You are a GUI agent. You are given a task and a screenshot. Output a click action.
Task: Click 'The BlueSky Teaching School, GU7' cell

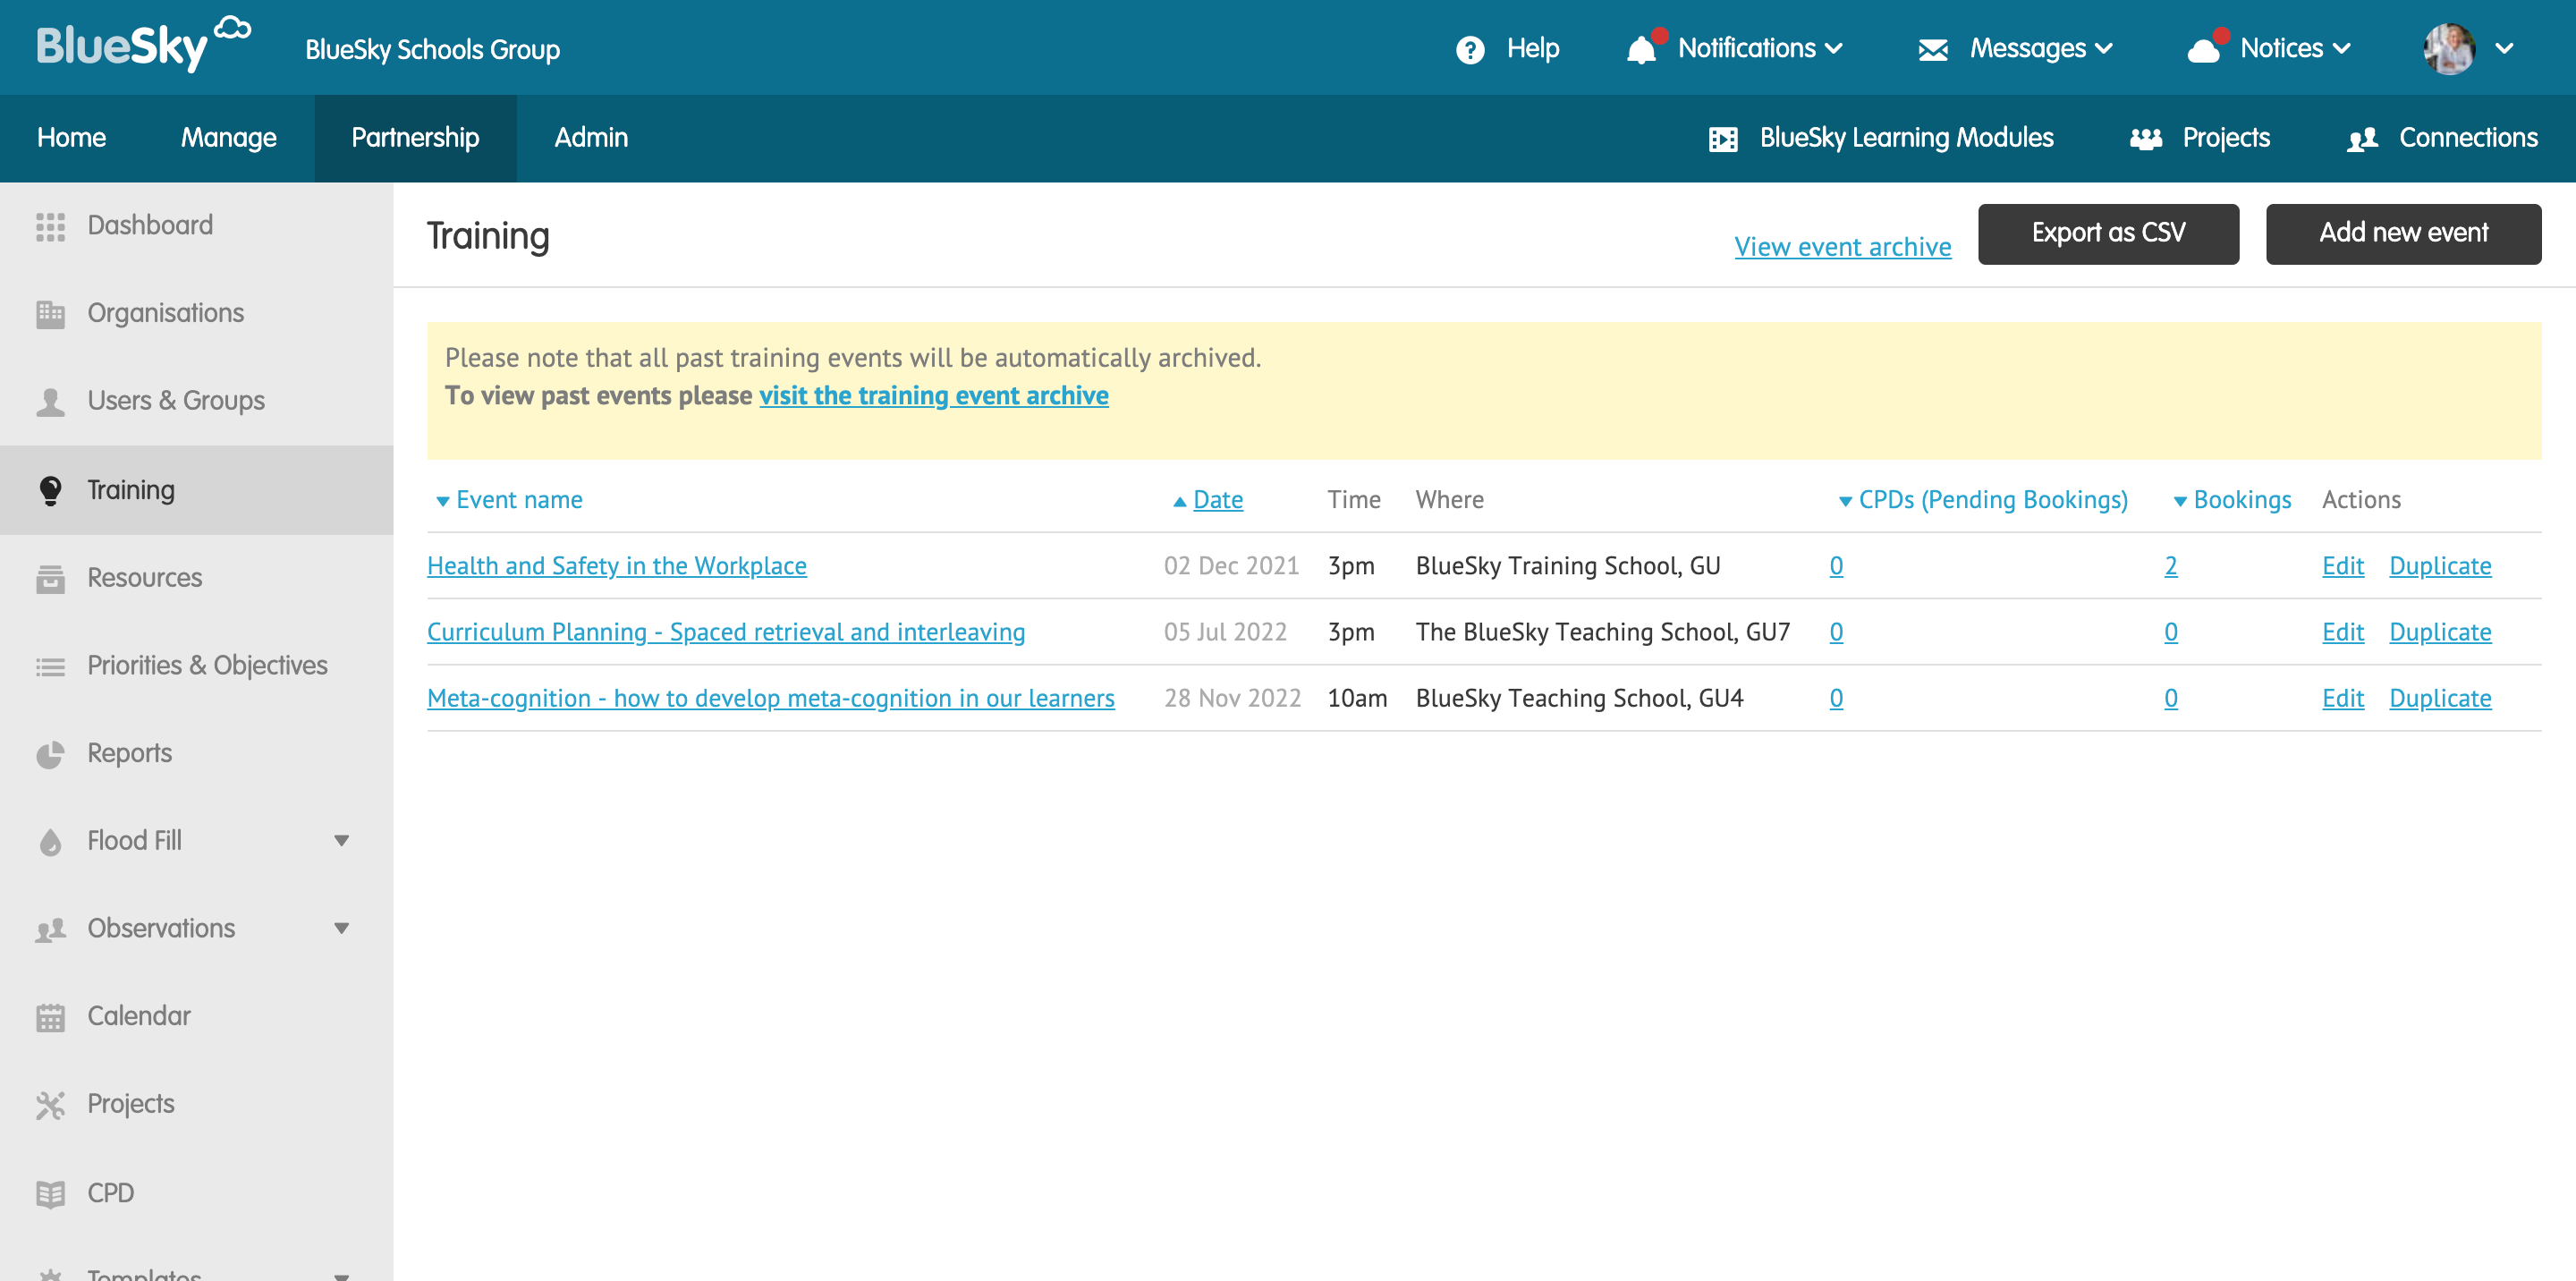tap(1602, 632)
